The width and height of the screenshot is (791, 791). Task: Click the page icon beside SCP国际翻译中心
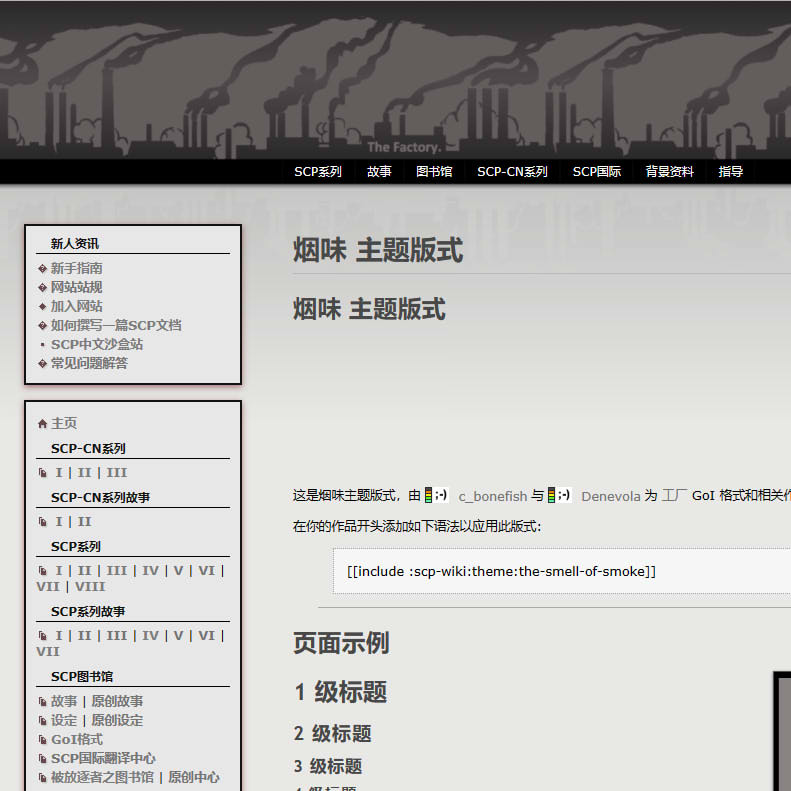42,759
